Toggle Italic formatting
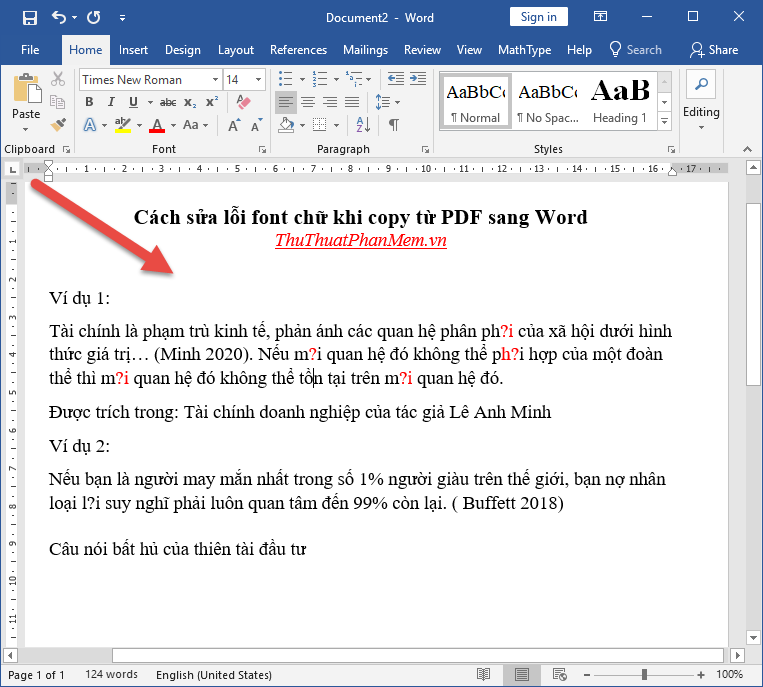The image size is (763, 687). (x=111, y=102)
